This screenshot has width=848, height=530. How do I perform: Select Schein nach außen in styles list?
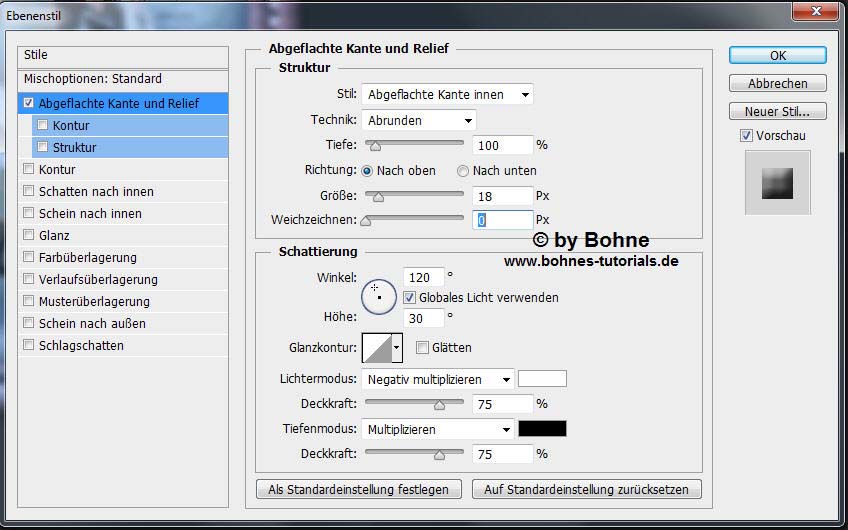(92, 323)
